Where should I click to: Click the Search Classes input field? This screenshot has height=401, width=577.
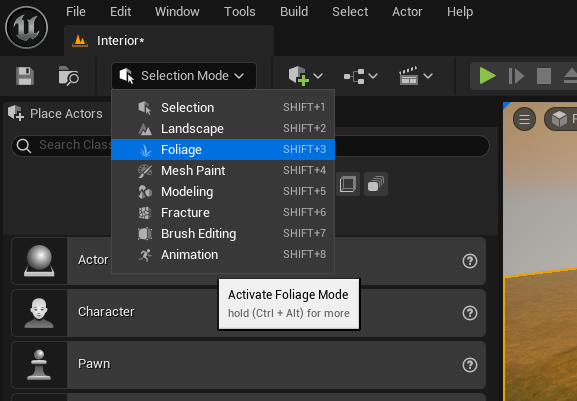point(250,146)
